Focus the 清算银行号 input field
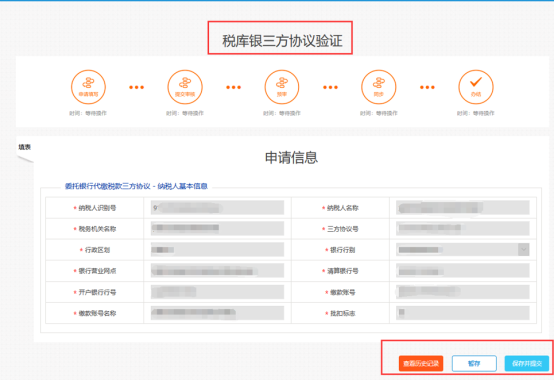Image resolution: width=555 pixels, height=380 pixels. pos(463,271)
